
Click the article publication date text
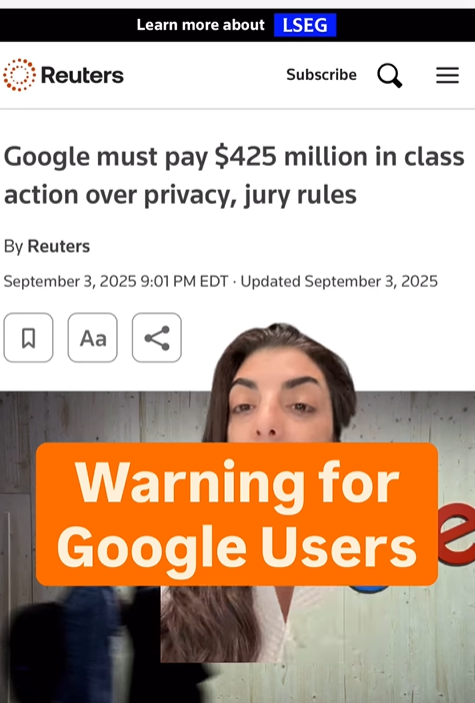coord(116,282)
